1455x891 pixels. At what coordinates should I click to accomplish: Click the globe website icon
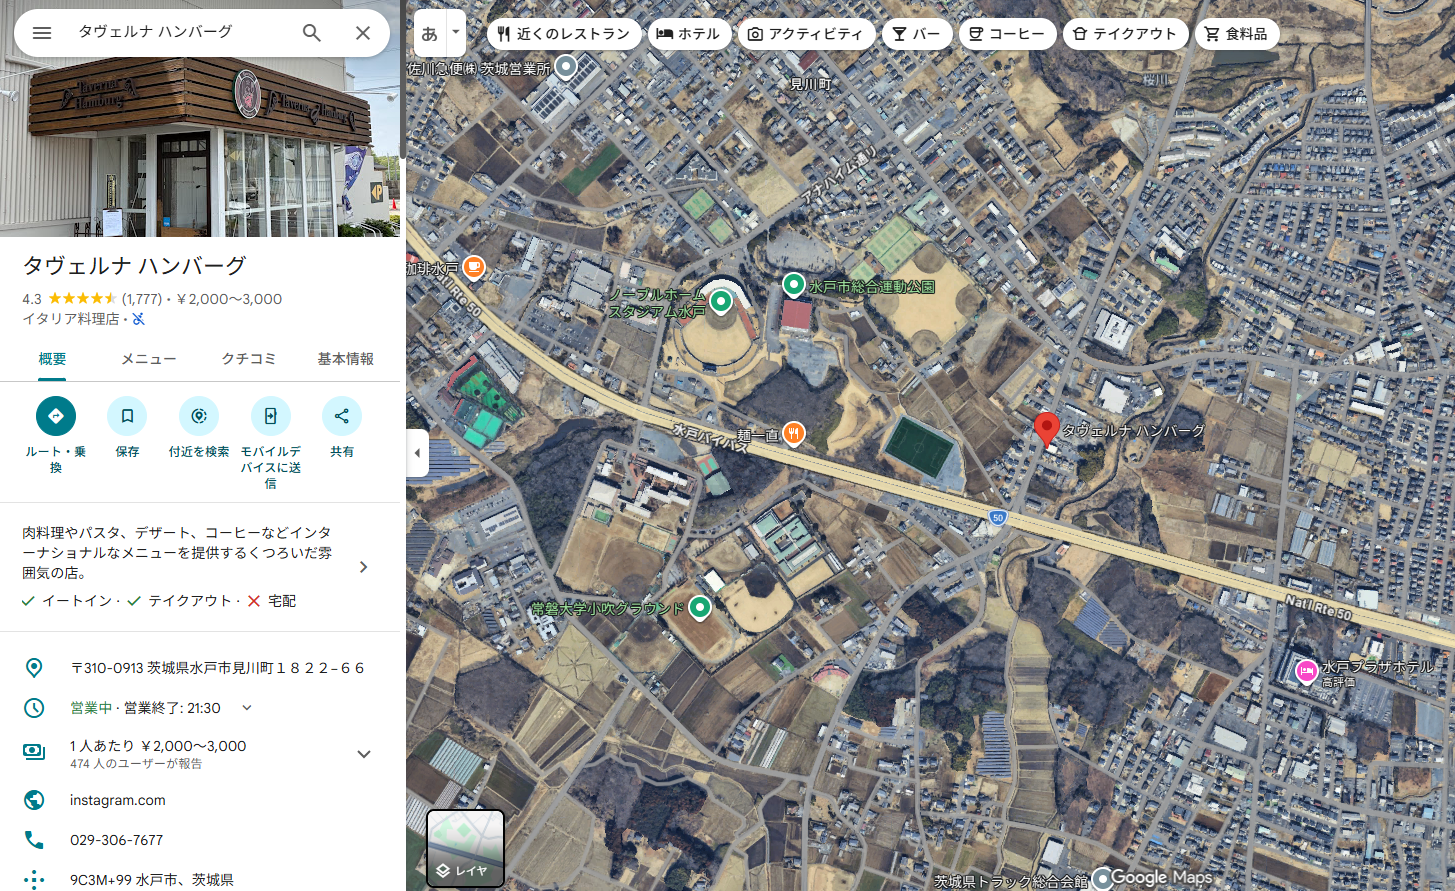pos(34,800)
